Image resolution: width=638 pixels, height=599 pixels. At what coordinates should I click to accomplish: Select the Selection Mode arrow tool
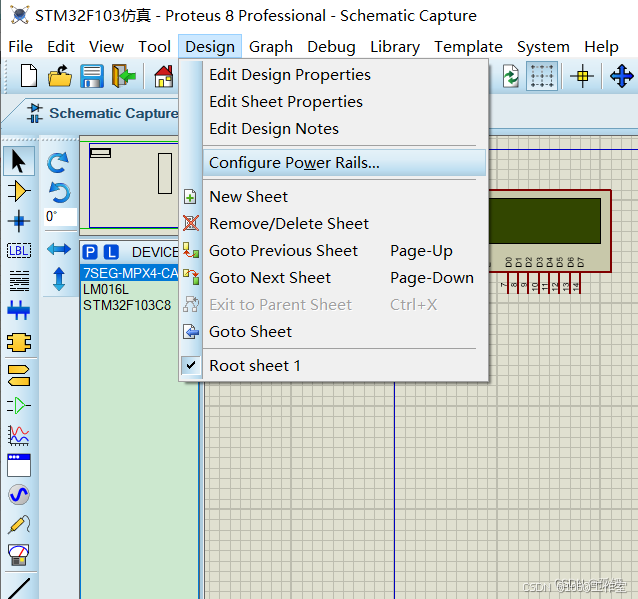[19, 162]
